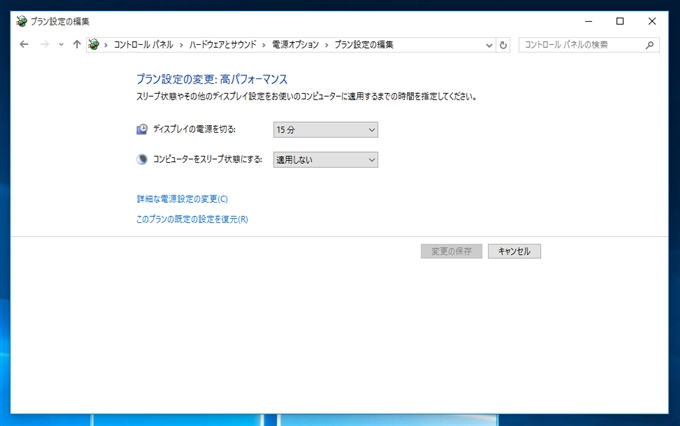
Task: Open 電源オプション in the breadcrumb
Action: click(295, 45)
